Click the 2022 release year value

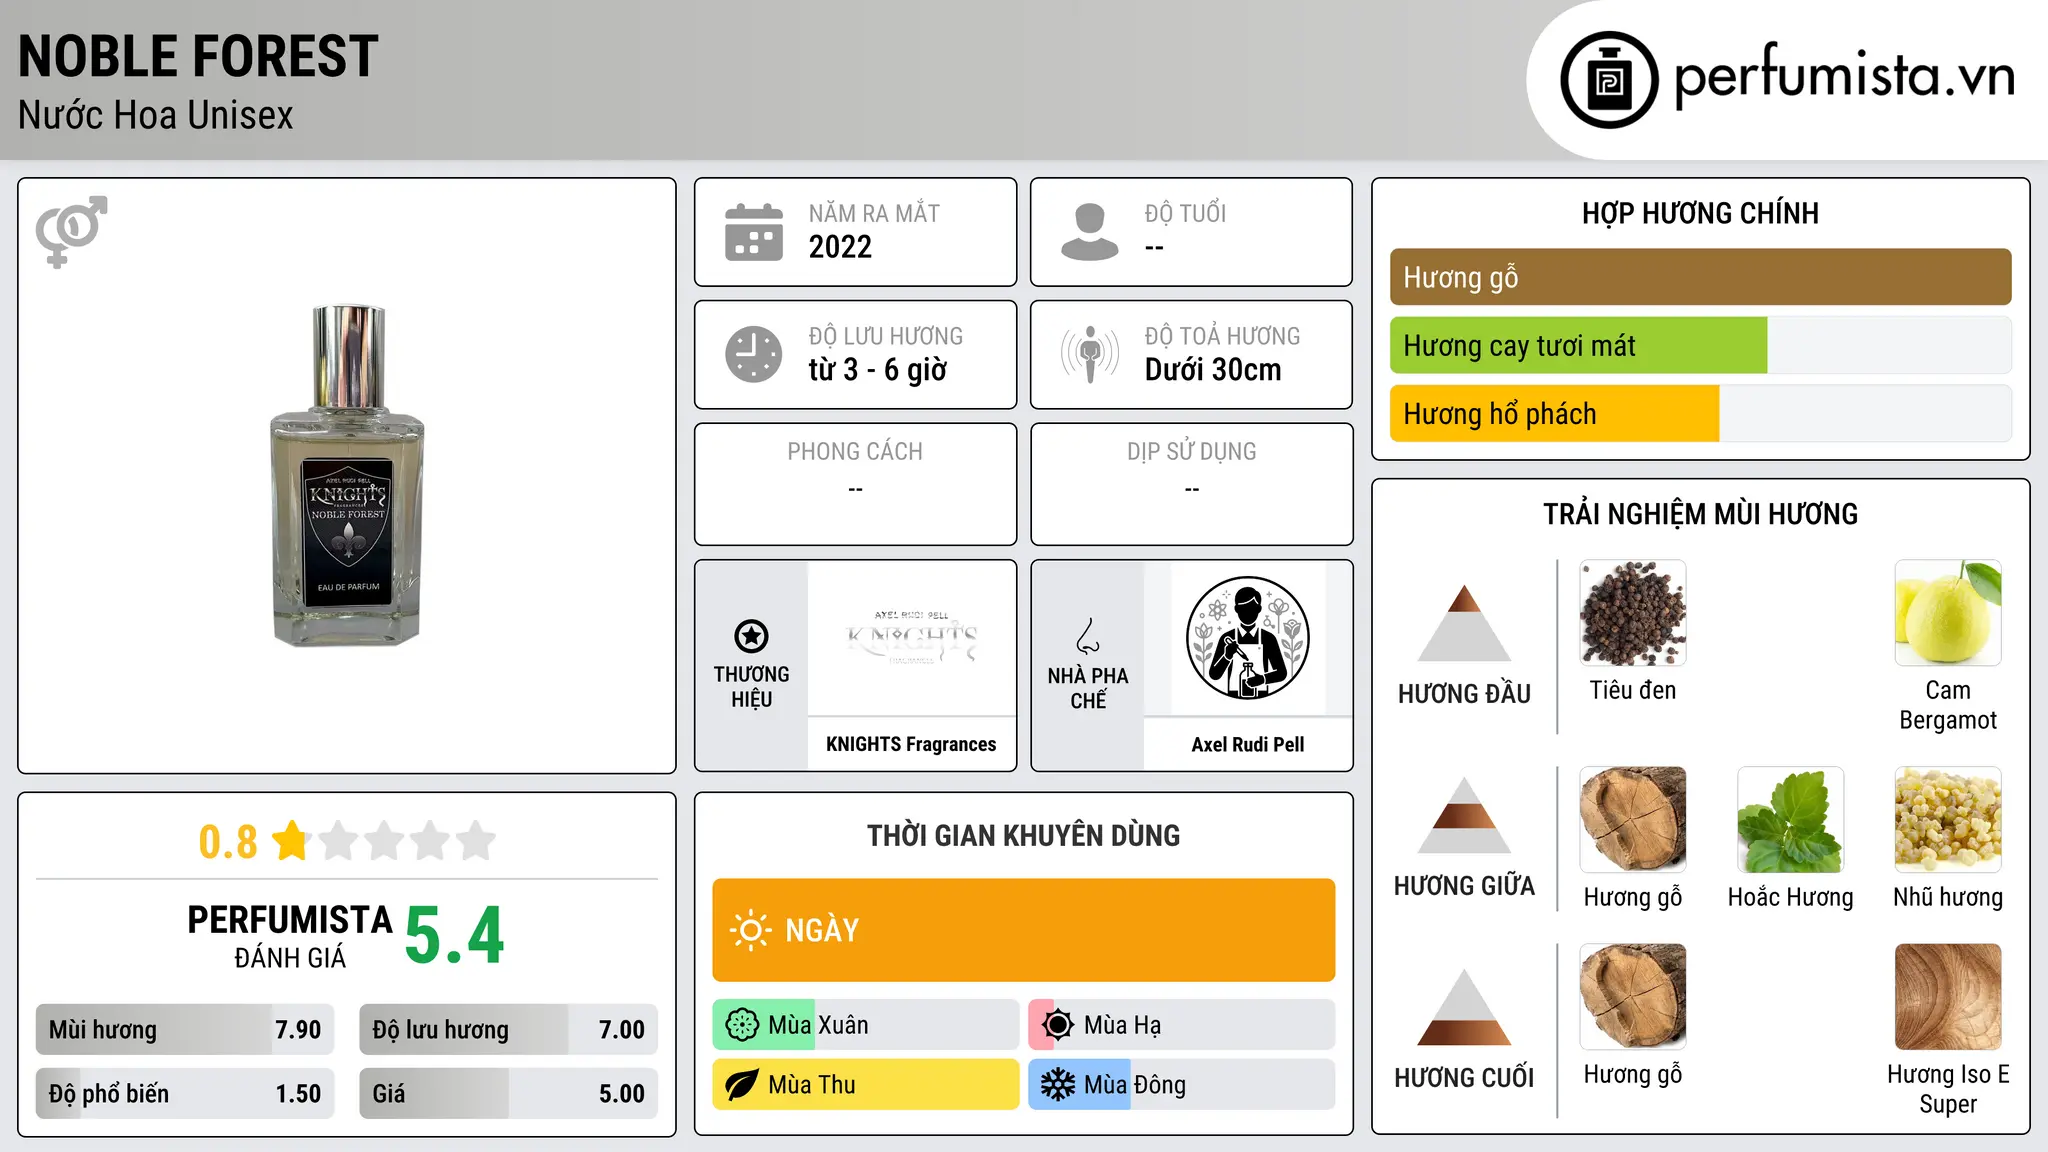(840, 247)
